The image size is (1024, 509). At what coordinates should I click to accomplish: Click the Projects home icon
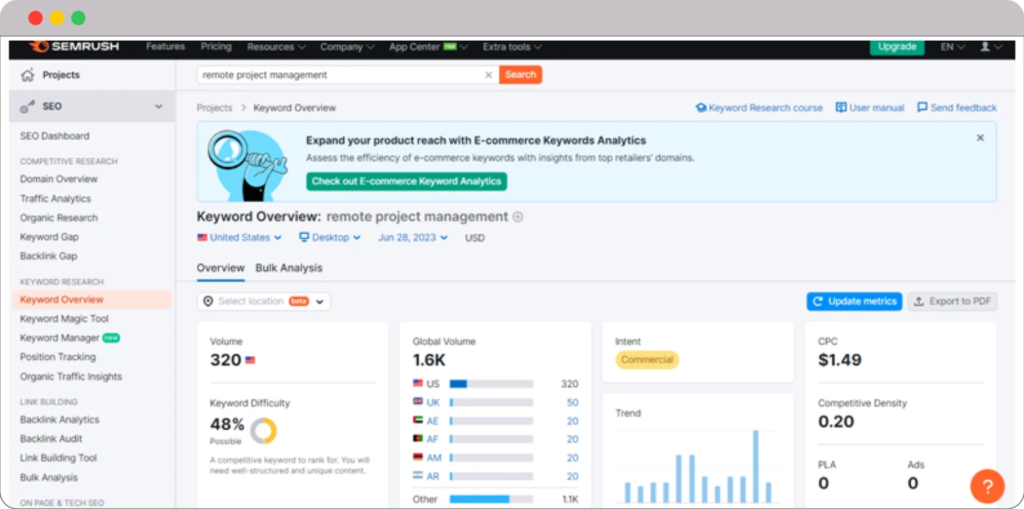tap(27, 75)
